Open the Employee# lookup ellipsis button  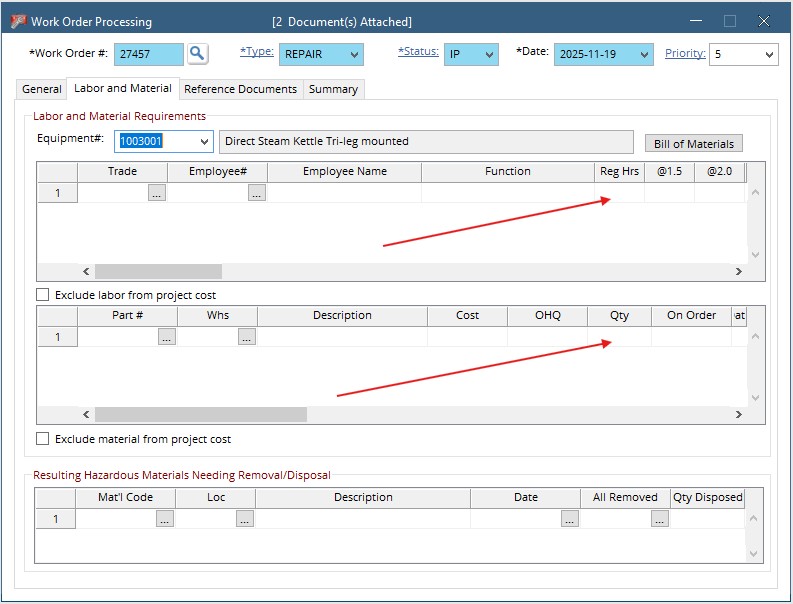pos(257,194)
